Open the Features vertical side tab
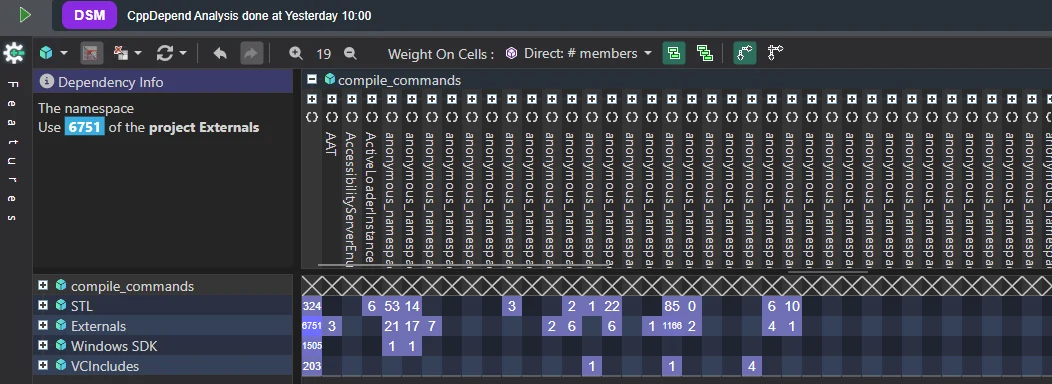Viewport: 1052px width, 384px height. pyautogui.click(x=13, y=151)
